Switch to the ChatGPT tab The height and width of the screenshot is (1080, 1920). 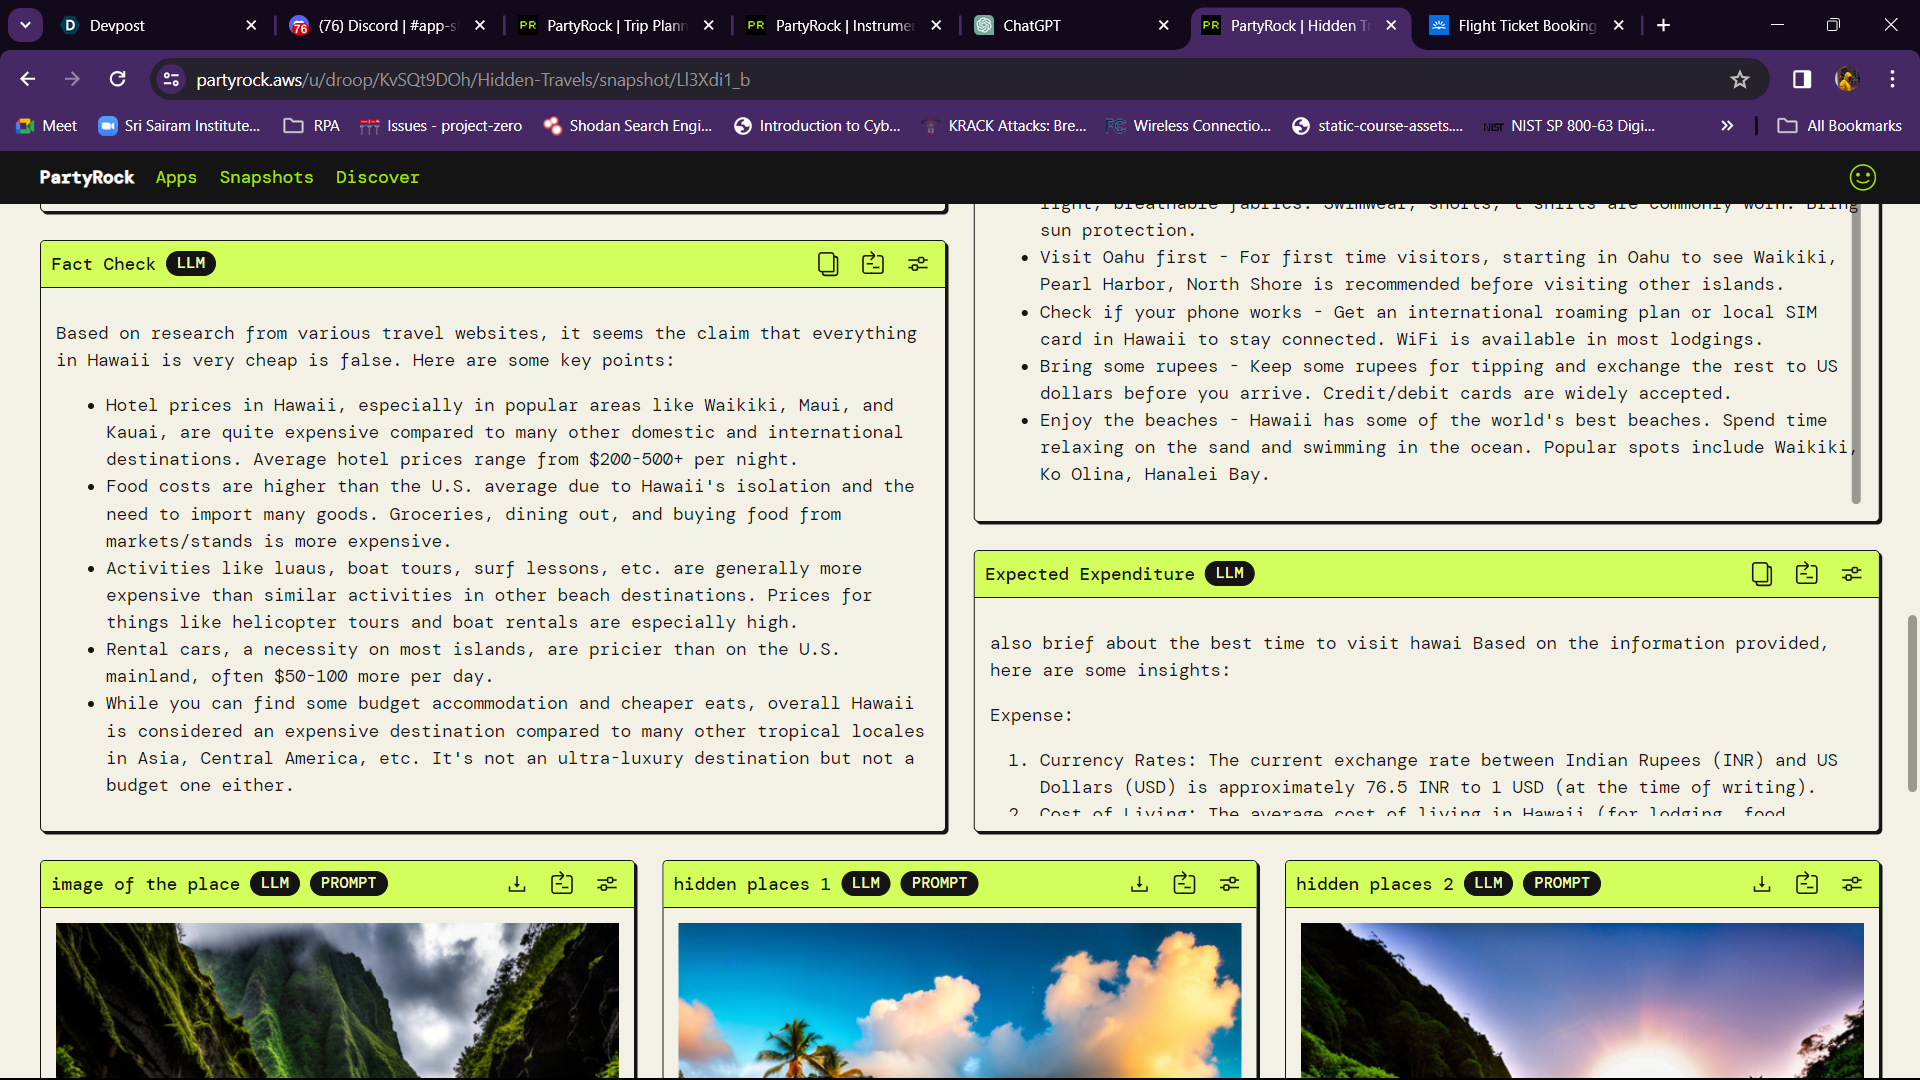point(1031,25)
